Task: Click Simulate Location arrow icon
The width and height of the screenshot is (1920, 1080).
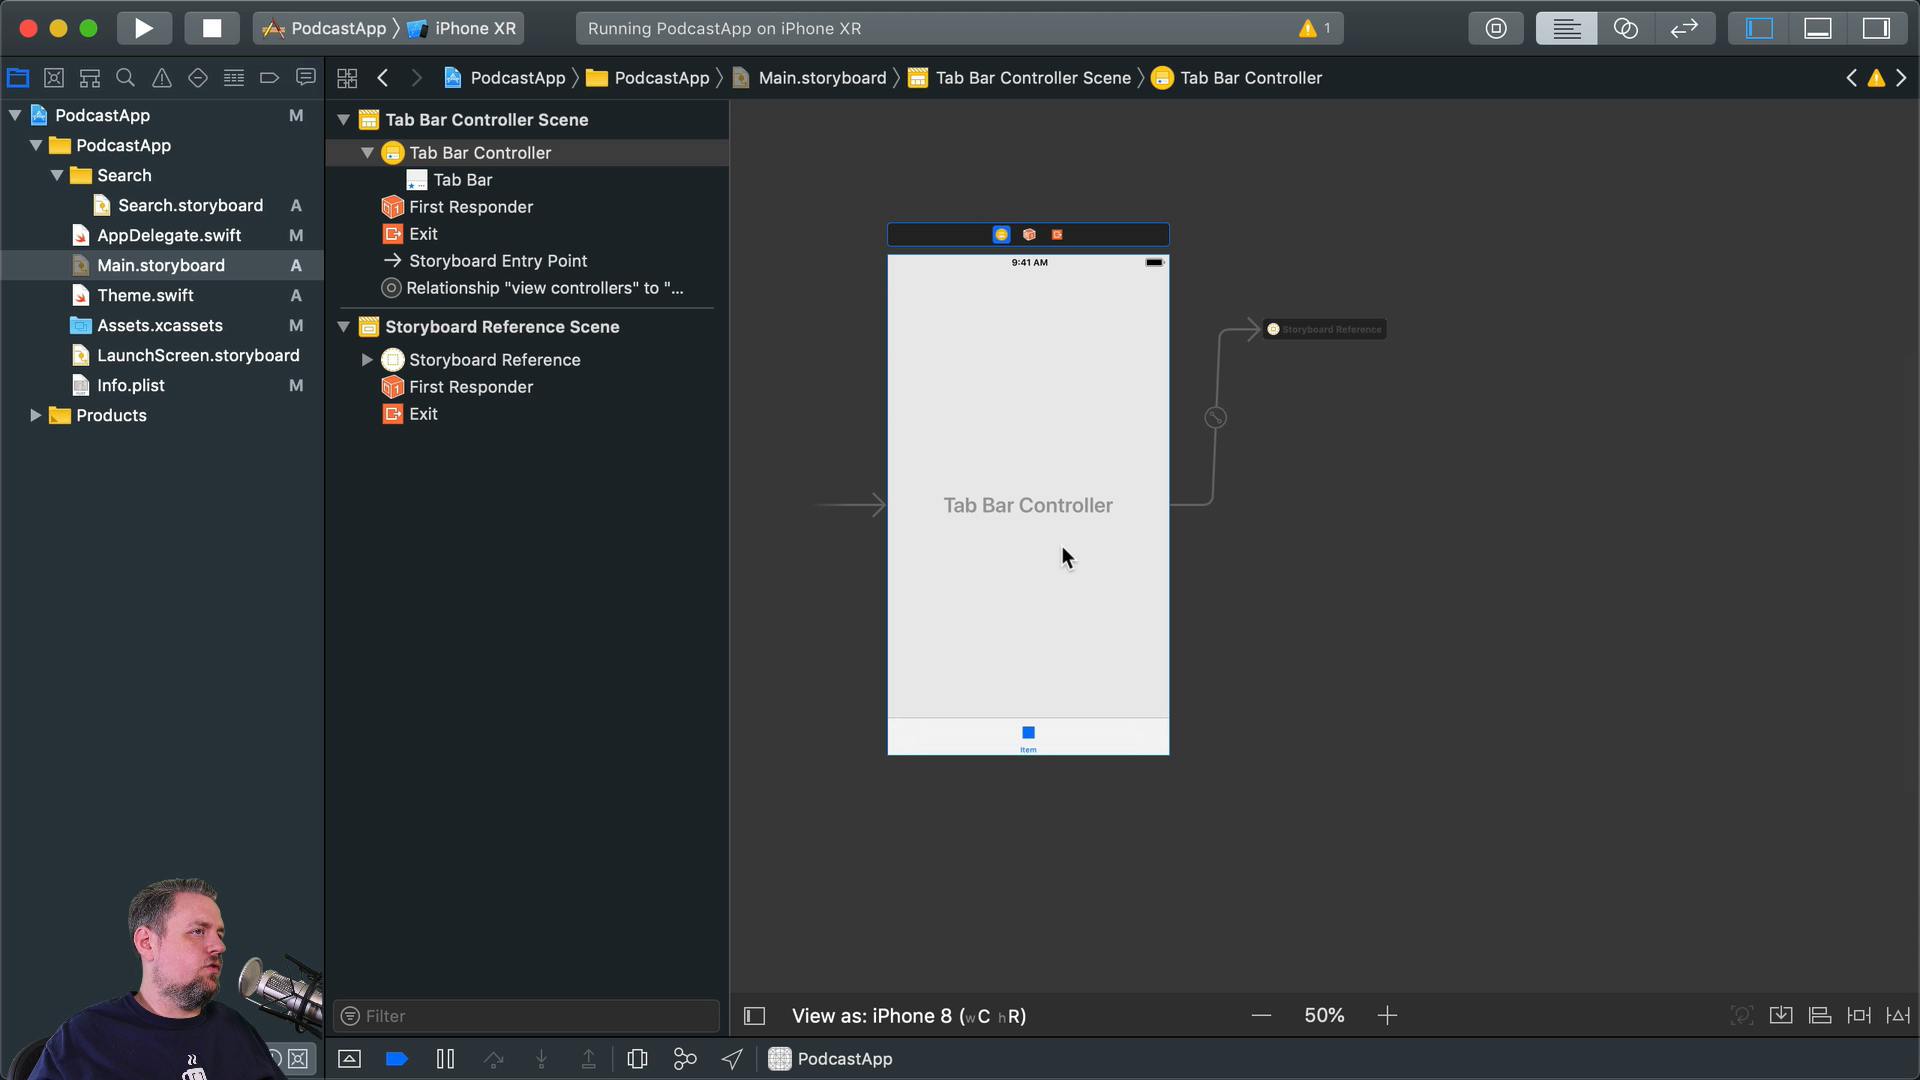Action: point(732,1059)
